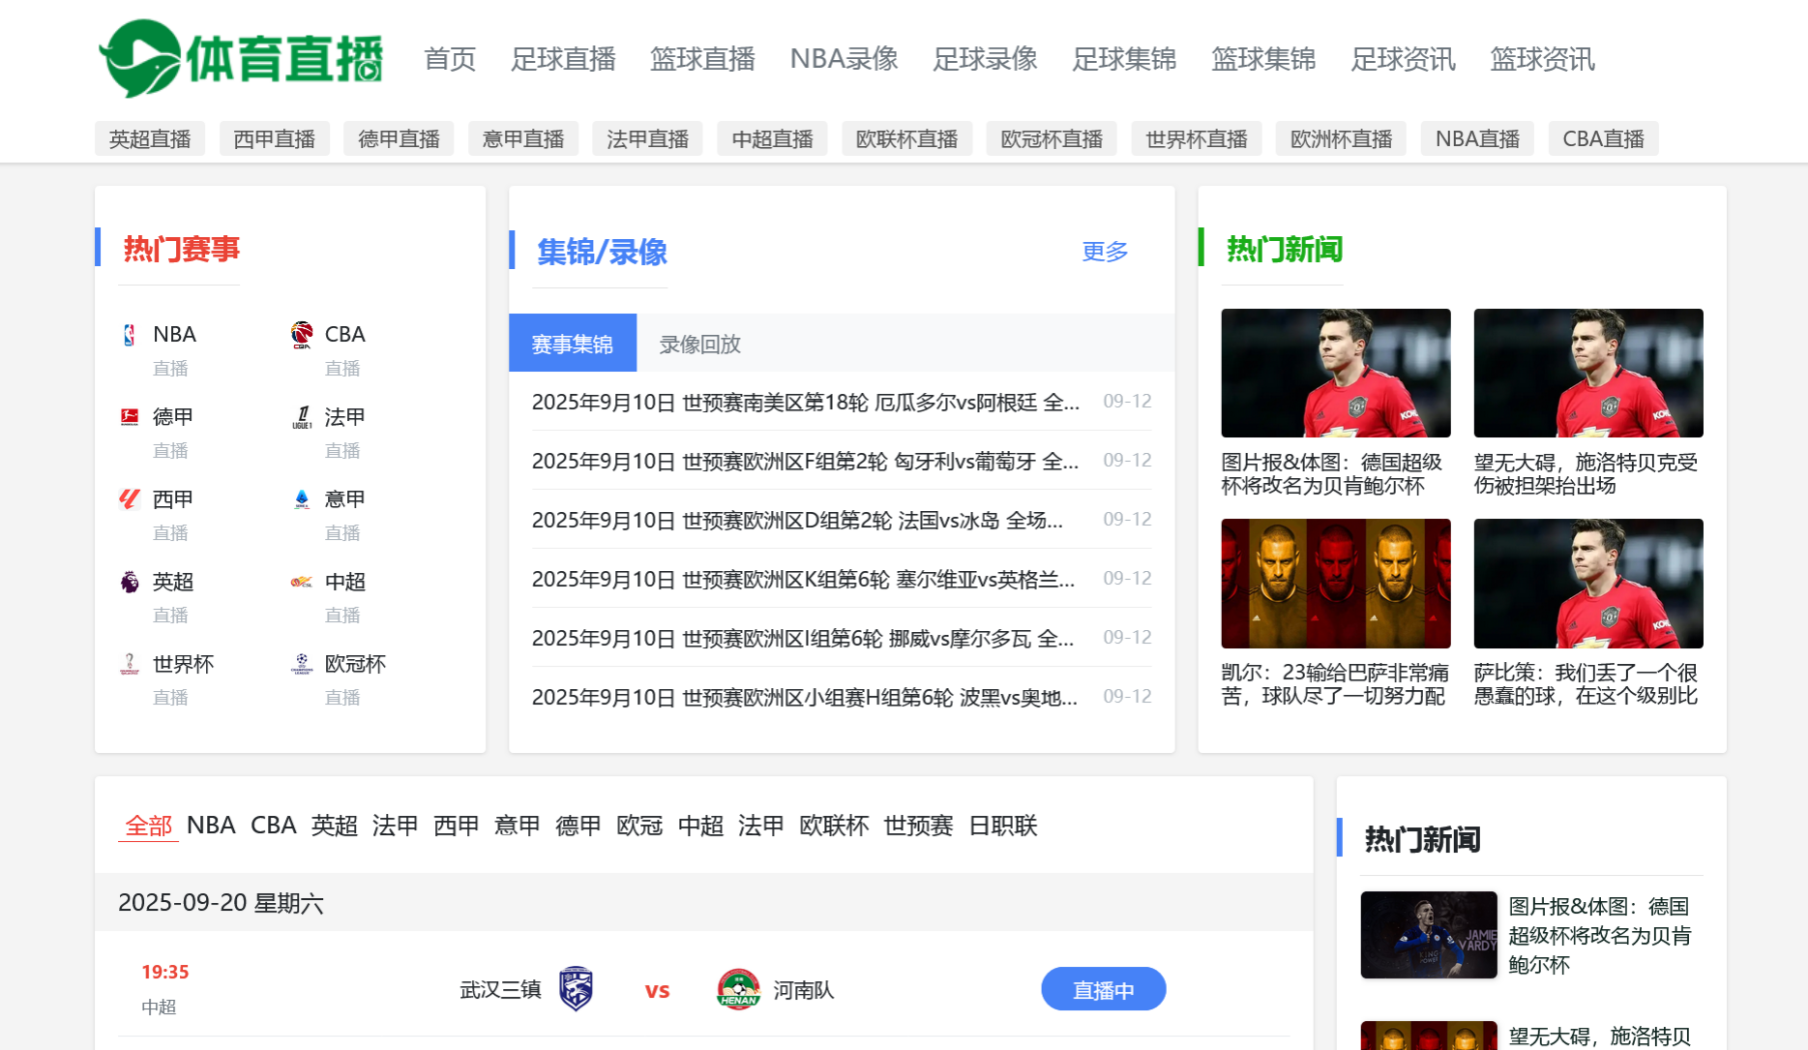The image size is (1808, 1050).
Task: Click the 英超直播 tag button
Action: click(150, 139)
